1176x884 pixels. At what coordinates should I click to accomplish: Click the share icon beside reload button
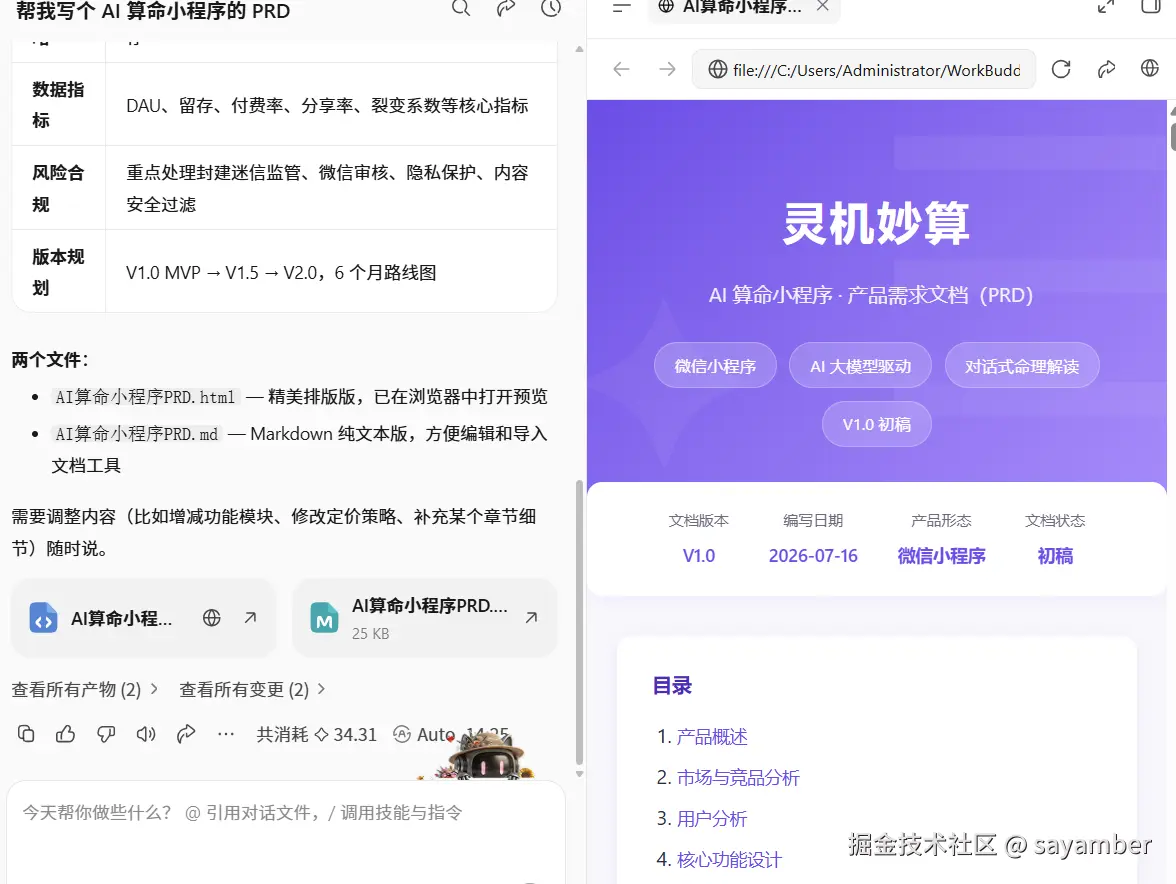tap(1106, 70)
